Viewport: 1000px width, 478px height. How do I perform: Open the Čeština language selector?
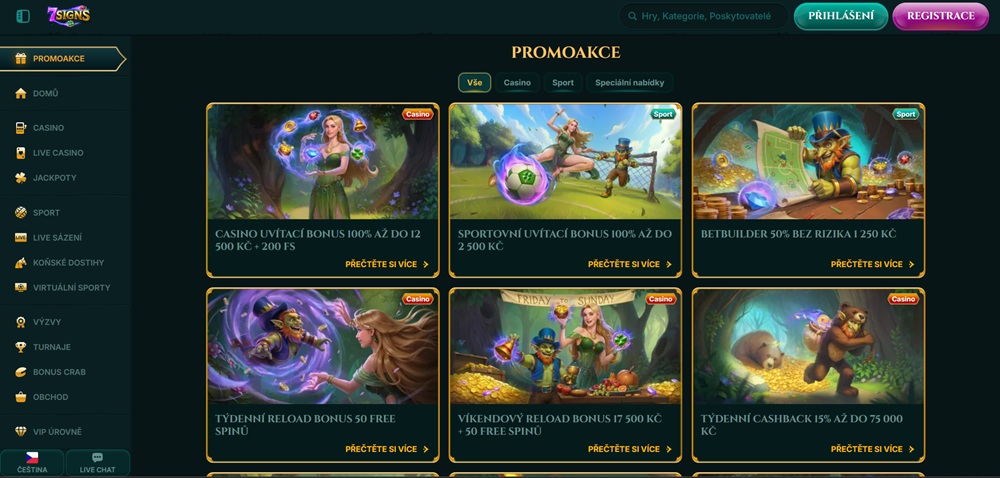point(32,463)
